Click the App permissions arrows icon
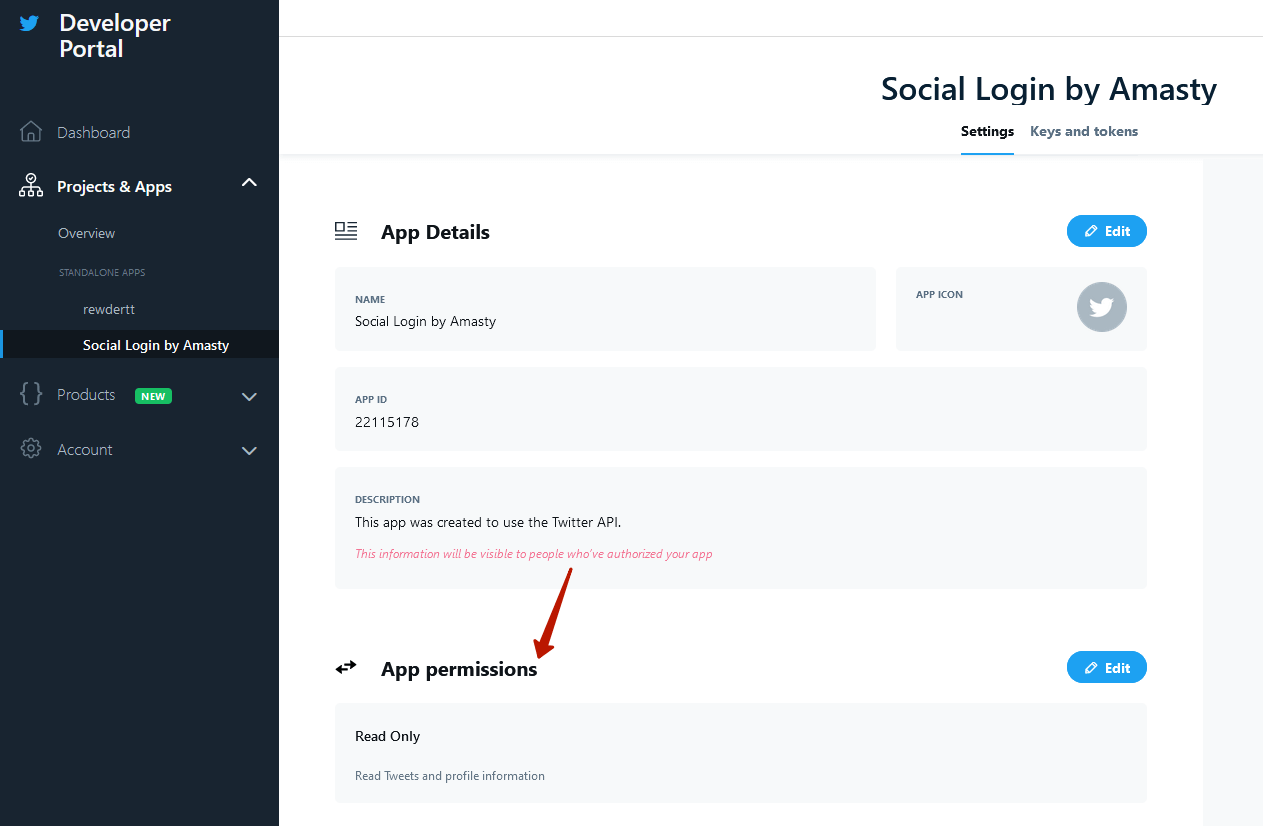Screen dimensions: 1263x826 (x=346, y=667)
